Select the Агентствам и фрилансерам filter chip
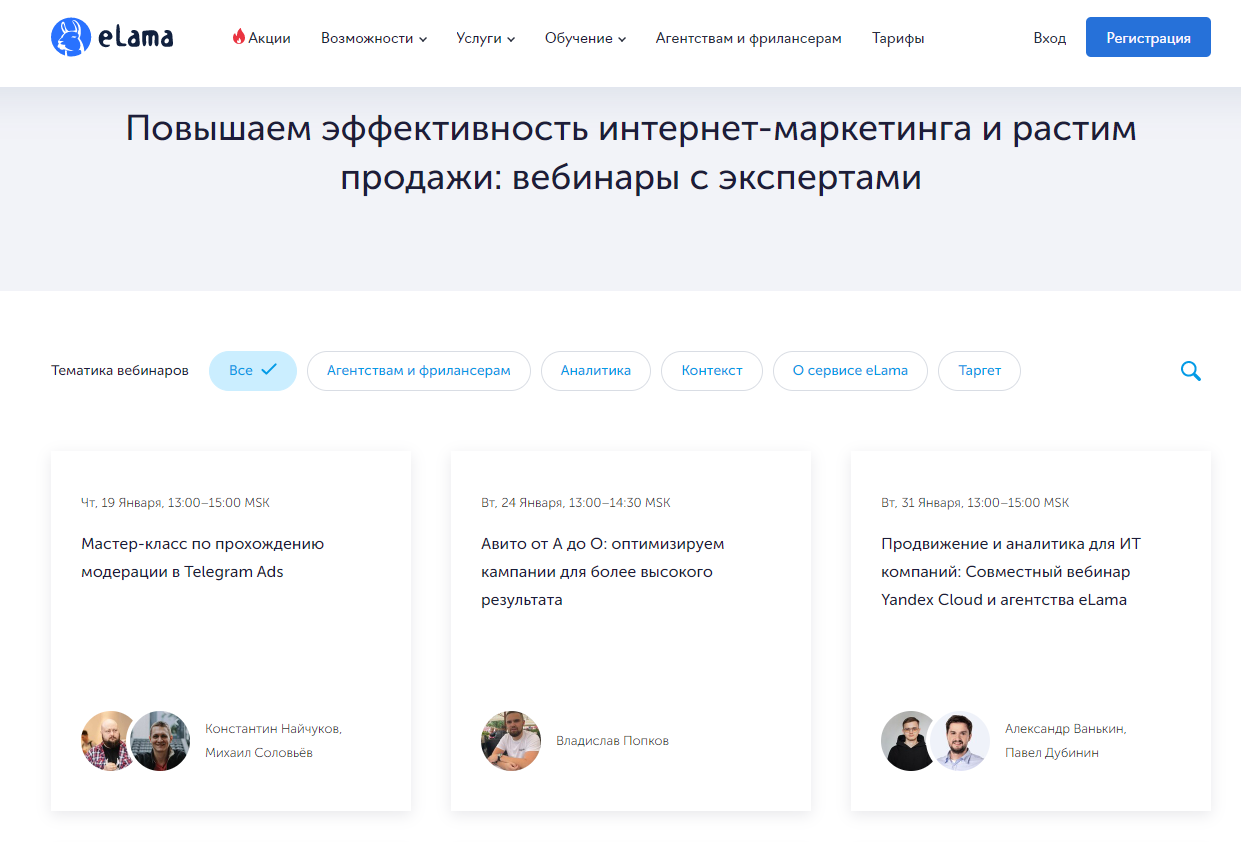 [x=419, y=370]
